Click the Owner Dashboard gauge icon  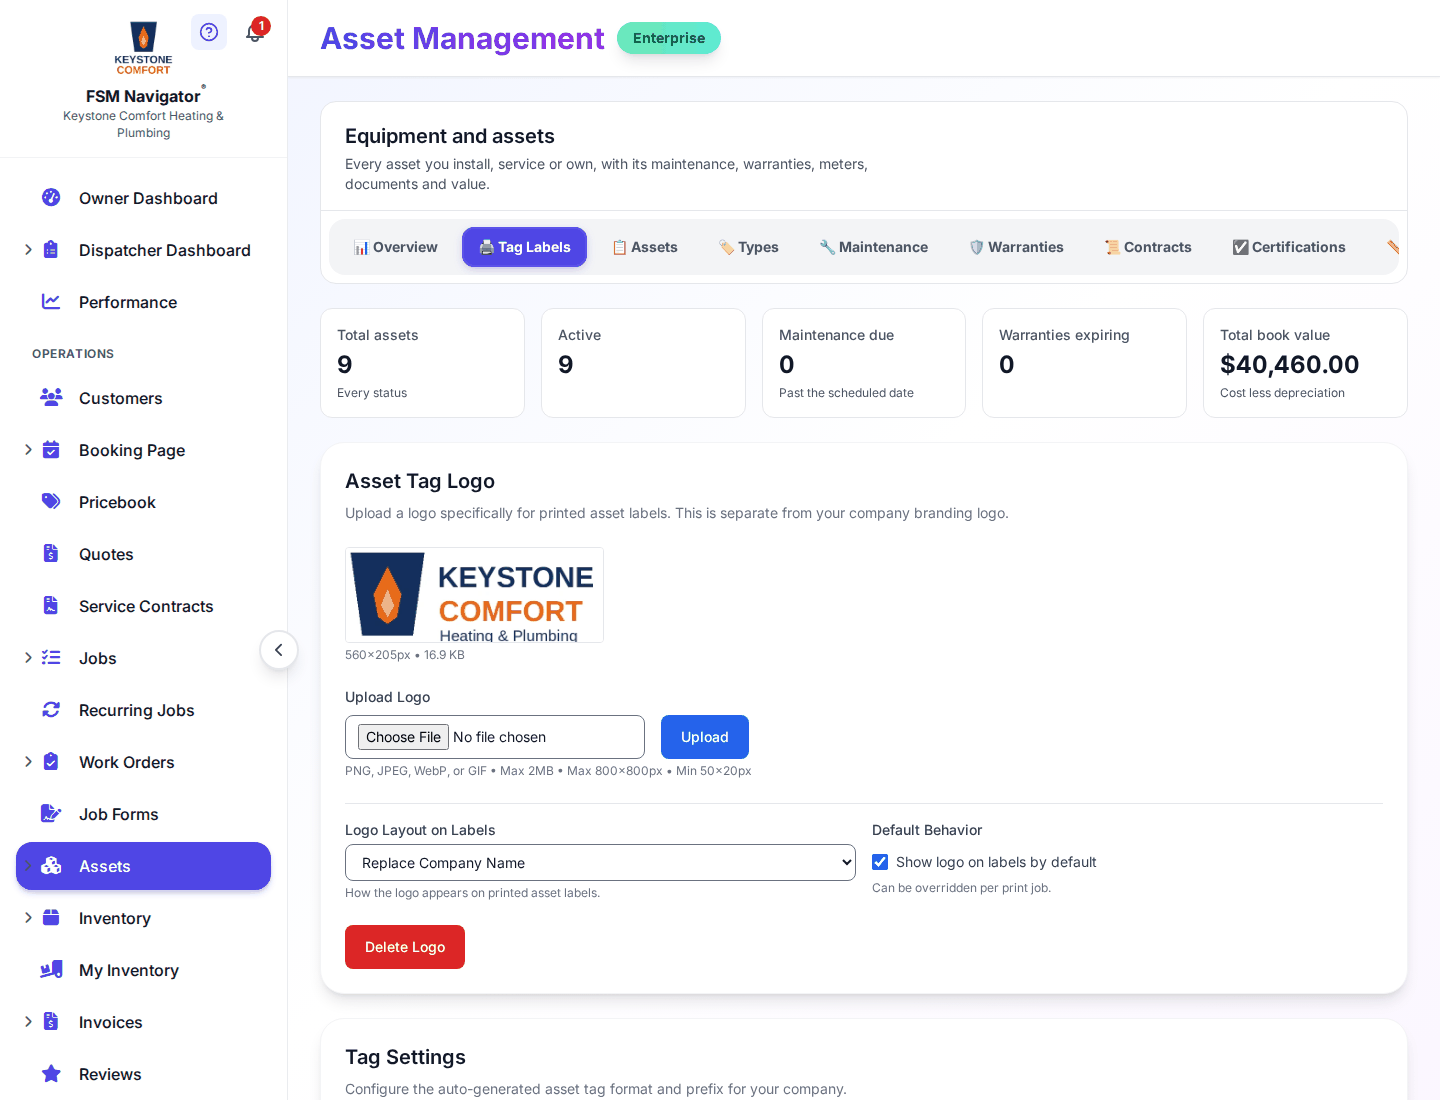coord(51,198)
